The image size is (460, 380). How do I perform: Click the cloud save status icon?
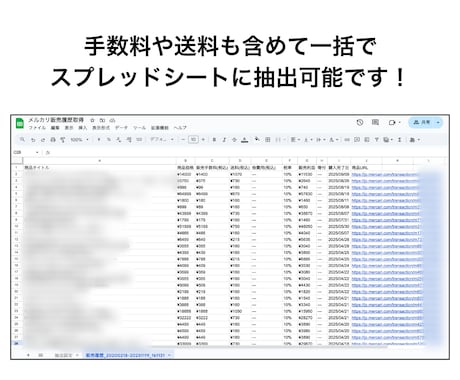coord(113,120)
